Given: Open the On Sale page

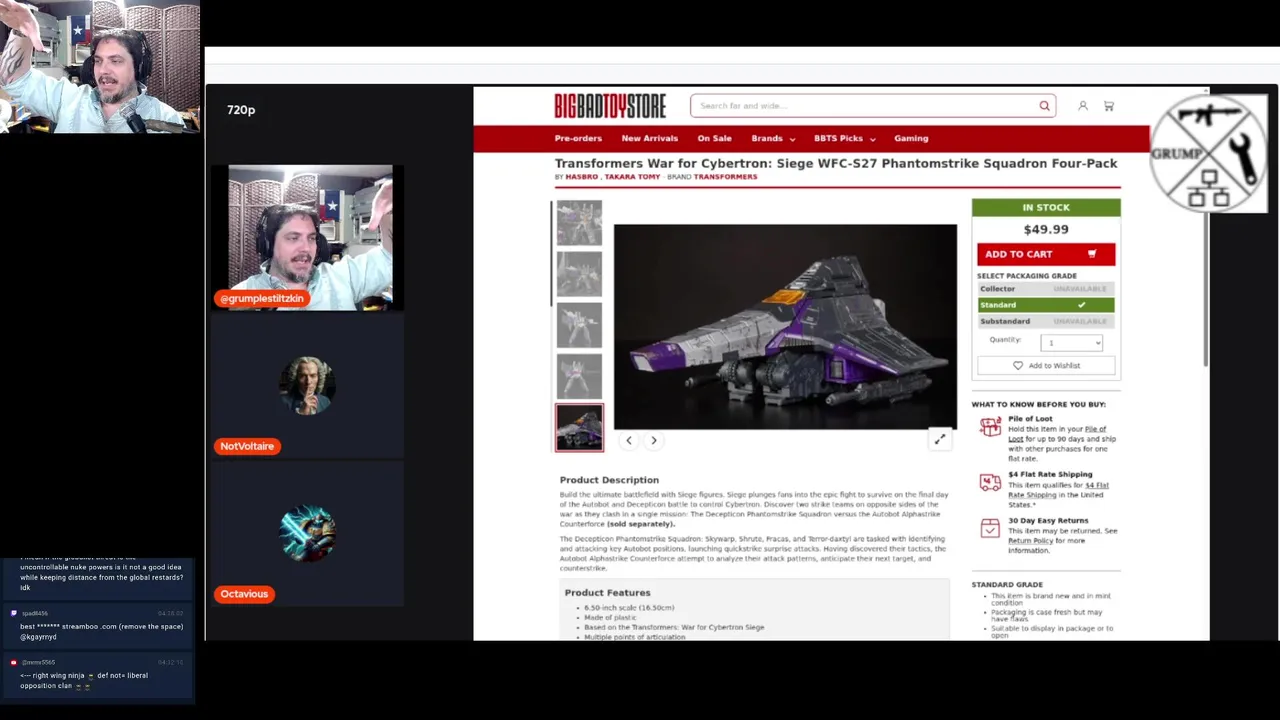Looking at the screenshot, I should click(714, 139).
